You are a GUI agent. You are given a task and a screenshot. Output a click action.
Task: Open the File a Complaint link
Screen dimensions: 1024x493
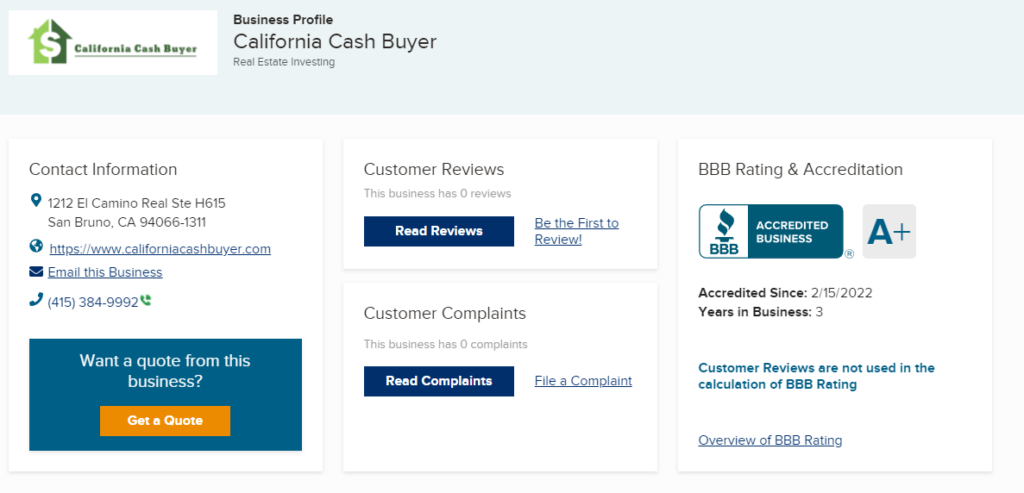[583, 381]
